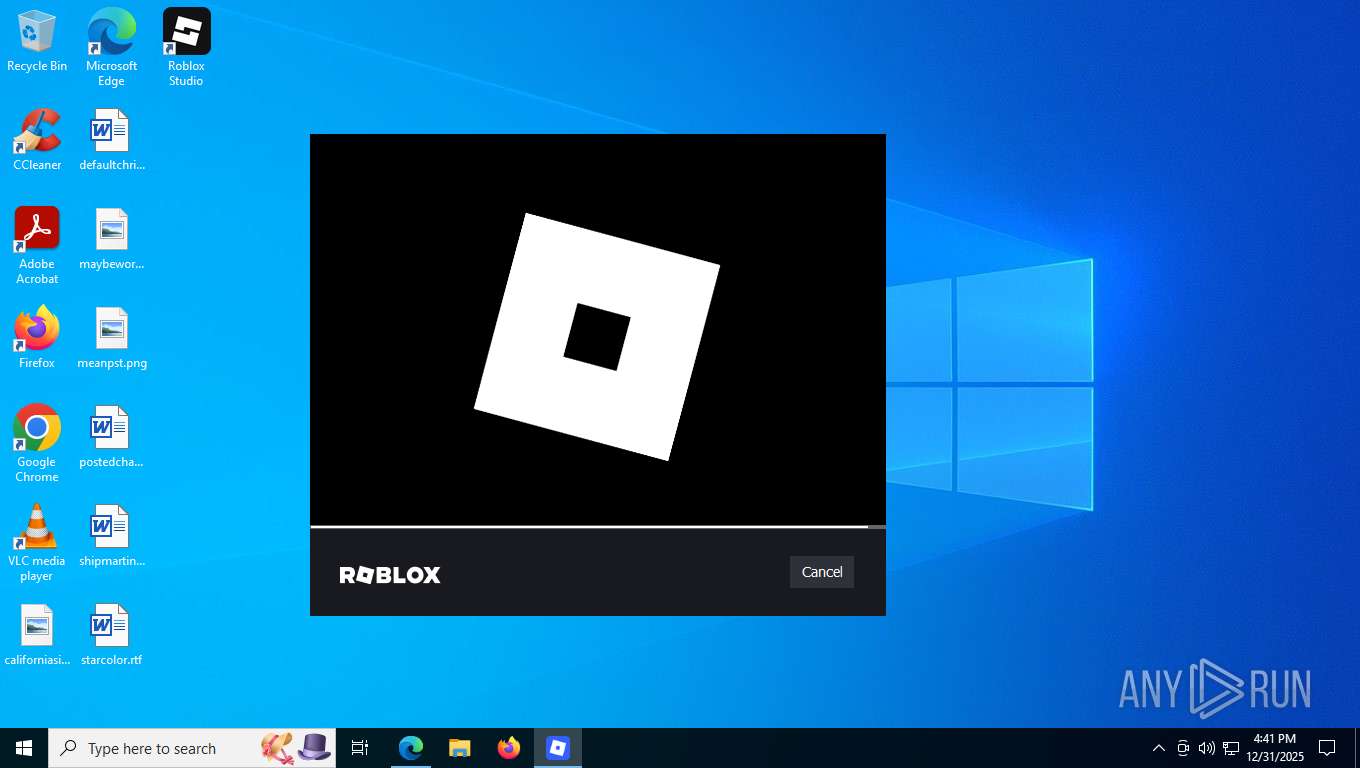1360x768 pixels.
Task: Select the defaultchri... Word document
Action: [x=111, y=140]
